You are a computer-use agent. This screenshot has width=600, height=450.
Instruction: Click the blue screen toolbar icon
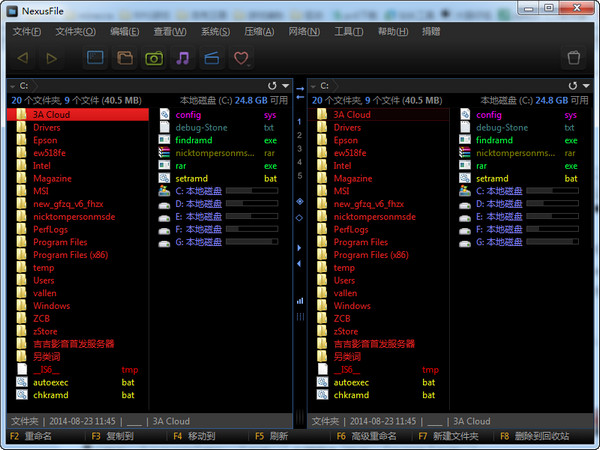point(95,59)
